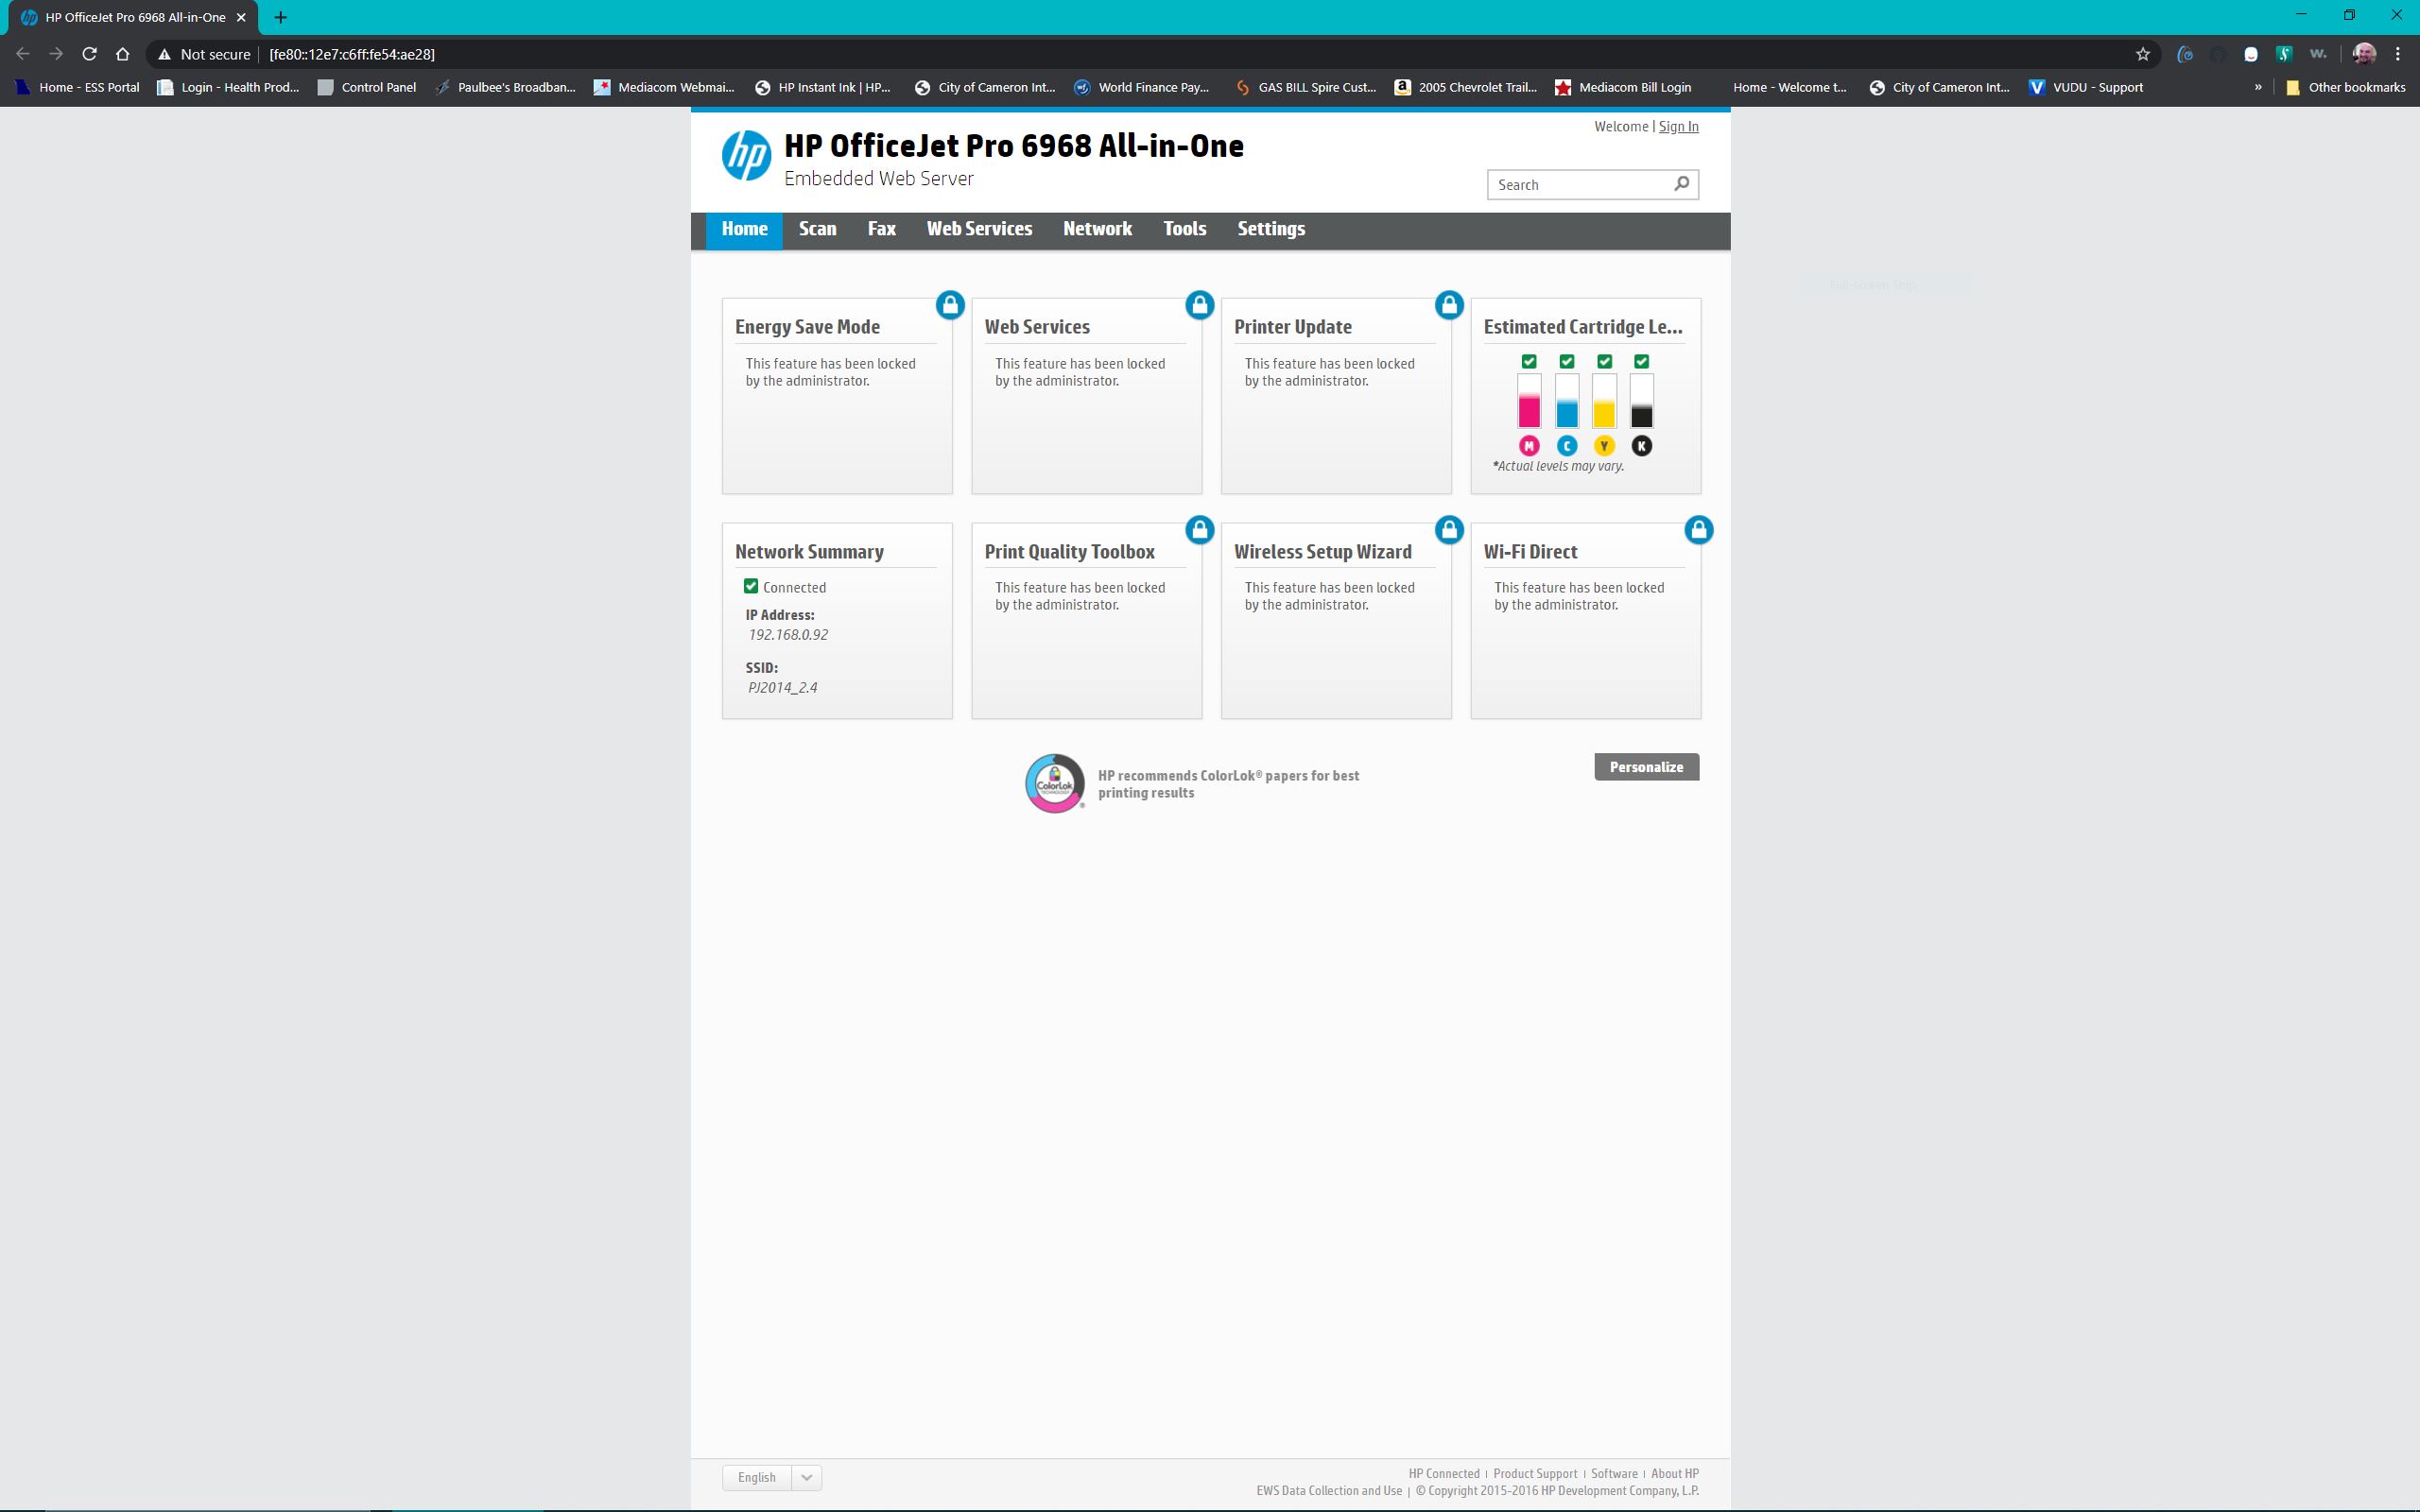Open the blue swirl extension icon

[2185, 54]
